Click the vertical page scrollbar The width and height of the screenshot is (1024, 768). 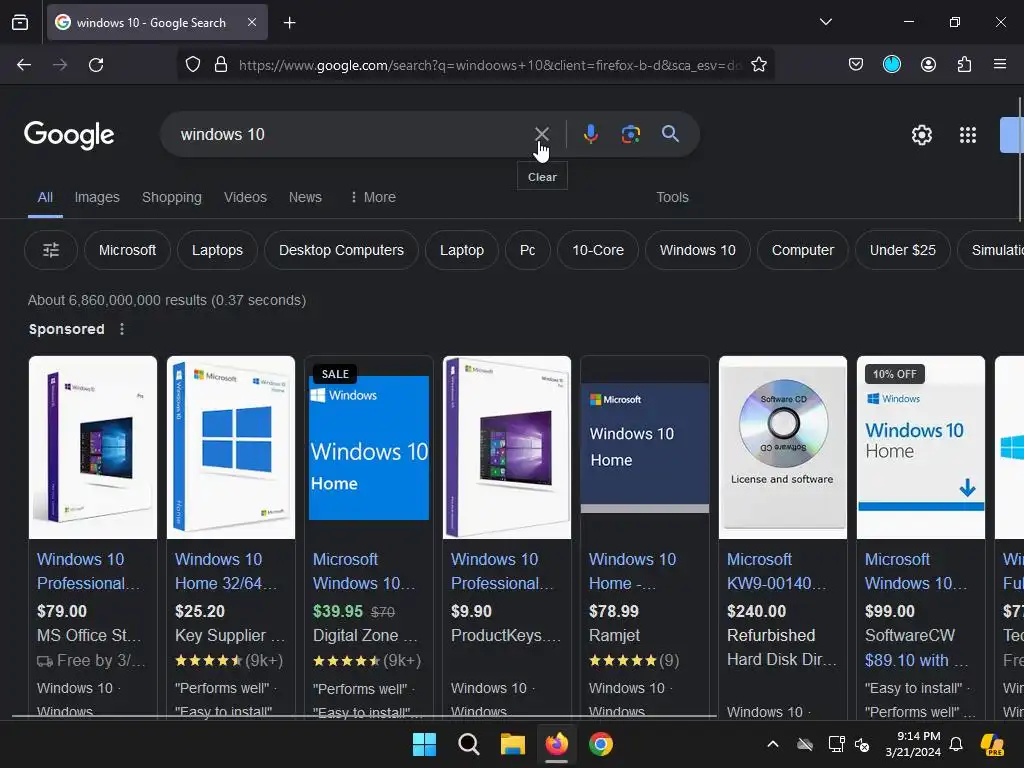click(1020, 160)
